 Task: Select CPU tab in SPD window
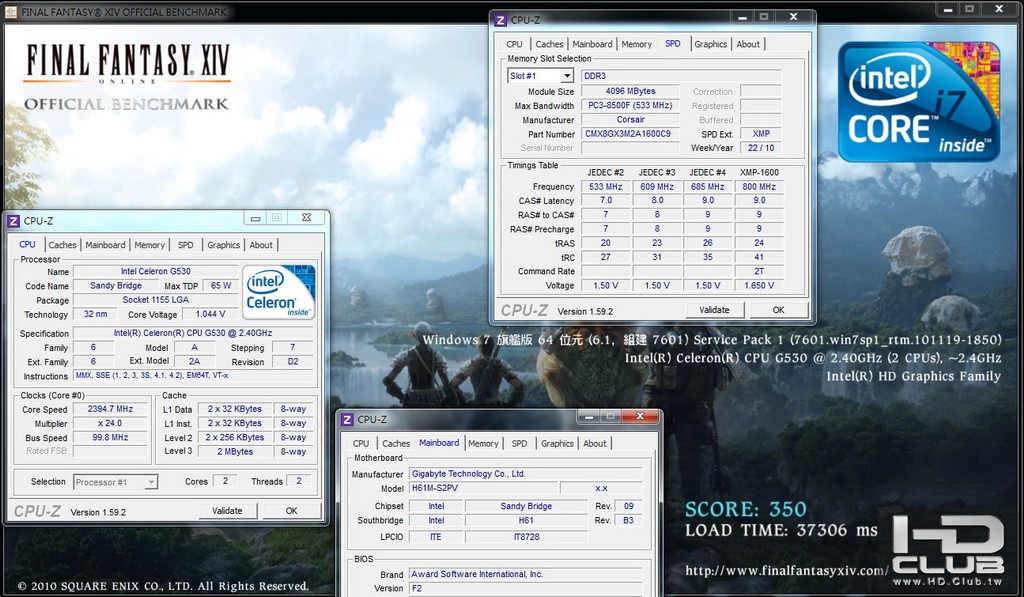pyautogui.click(x=514, y=44)
